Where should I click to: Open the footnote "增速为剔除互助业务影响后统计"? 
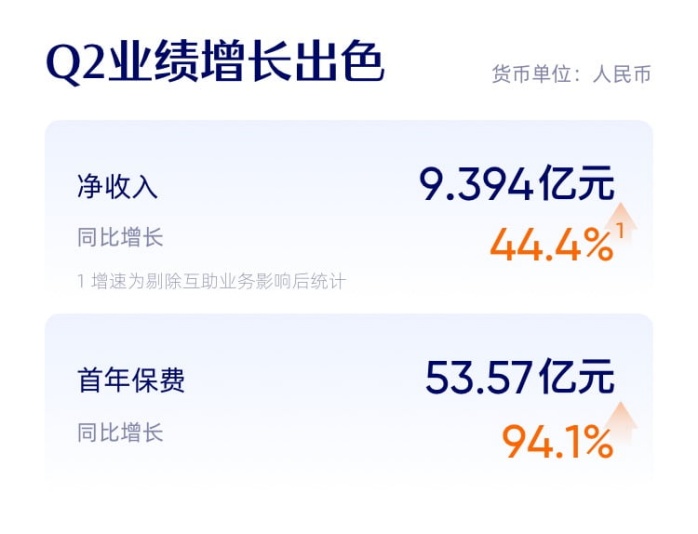point(218,281)
